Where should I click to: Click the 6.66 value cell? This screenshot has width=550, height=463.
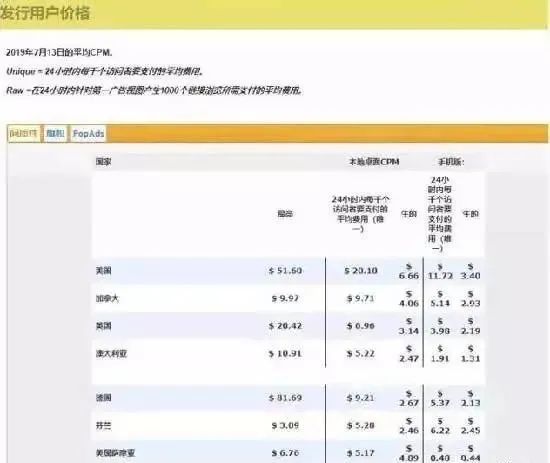tap(409, 271)
